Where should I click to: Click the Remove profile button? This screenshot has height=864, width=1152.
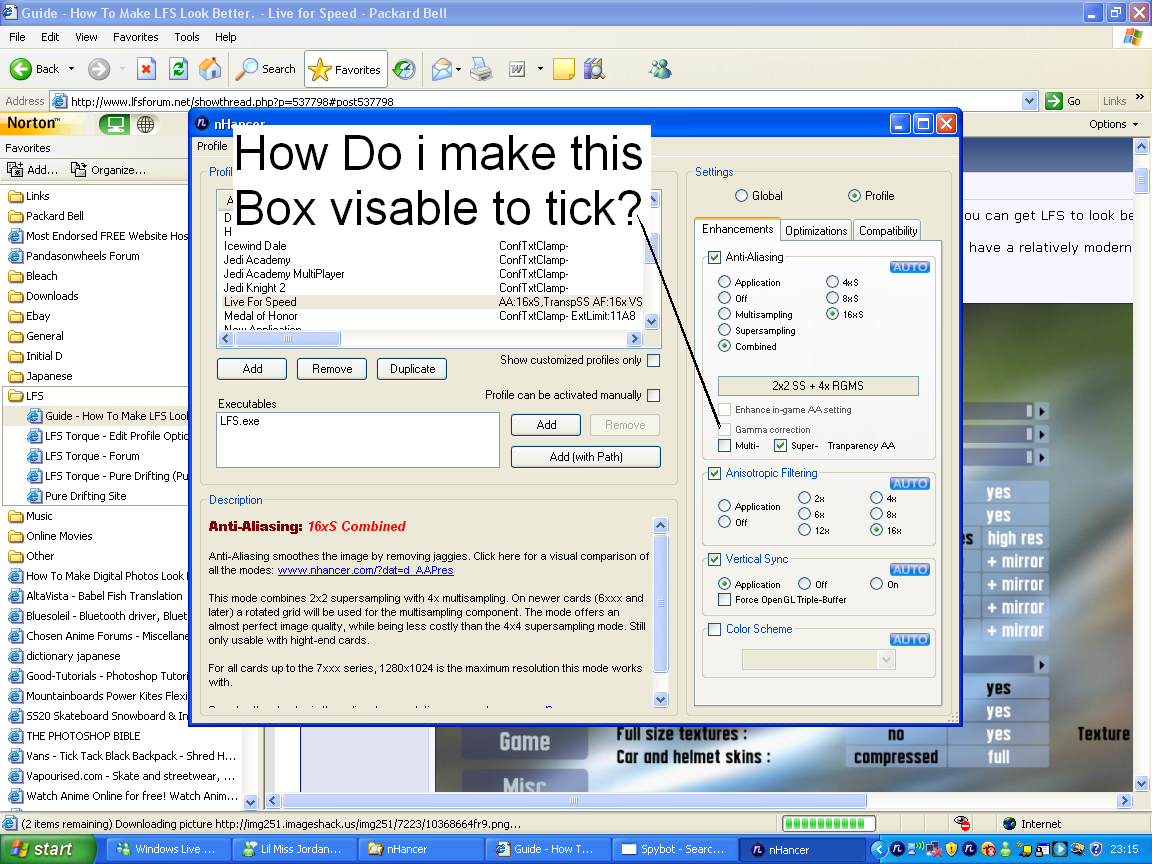click(332, 369)
